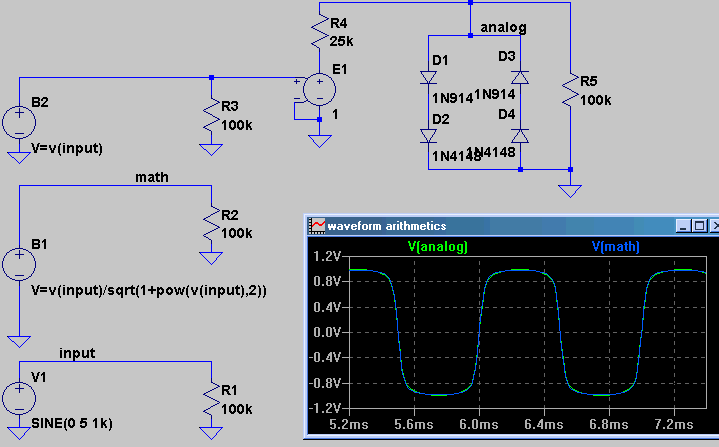Select the D1 diode symbol

click(x=428, y=77)
